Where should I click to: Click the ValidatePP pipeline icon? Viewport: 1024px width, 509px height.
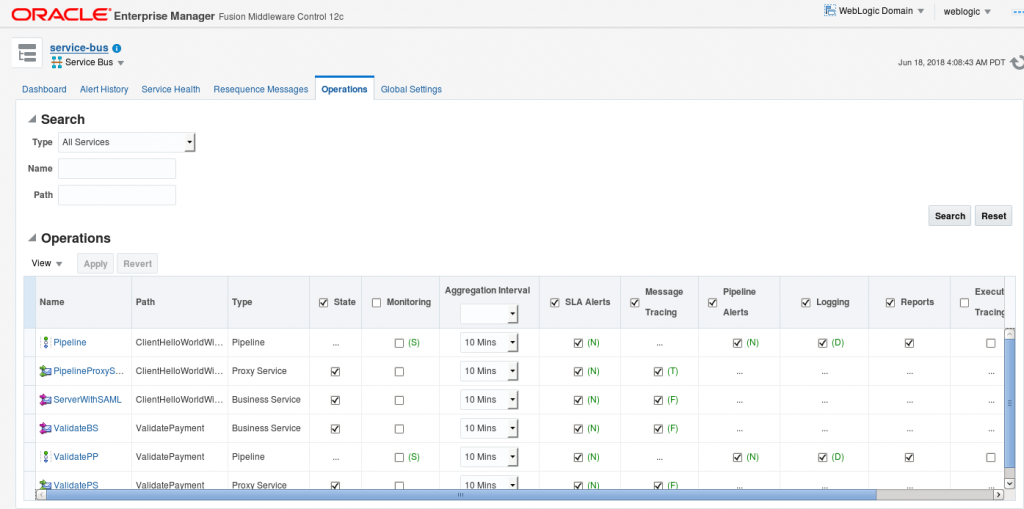46,457
